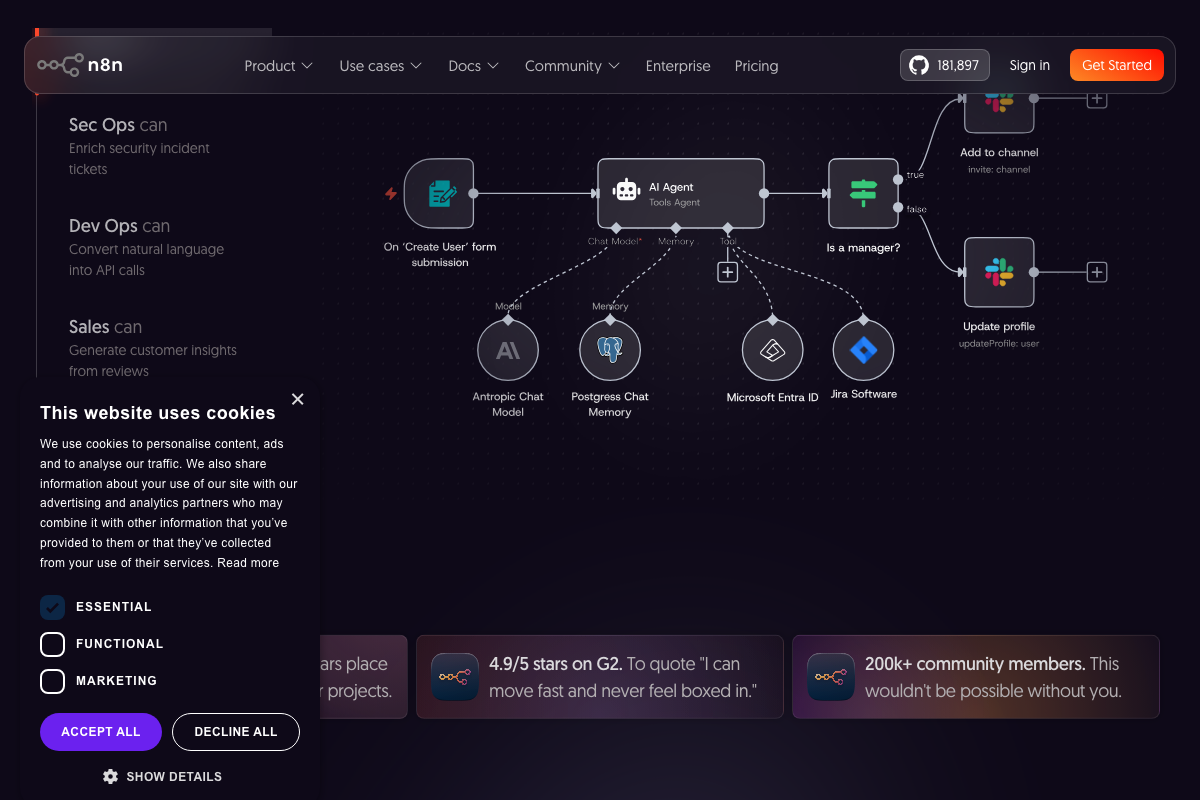Viewport: 1200px width, 800px height.
Task: Open the Enterprise page from navigation
Action: [678, 66]
